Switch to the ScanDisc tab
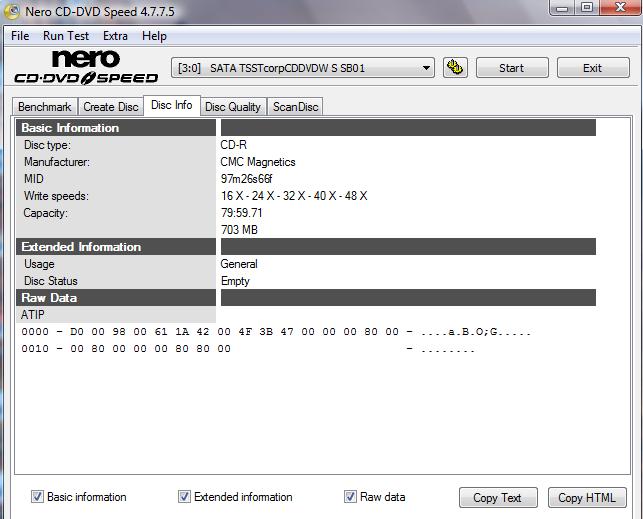 pos(295,107)
